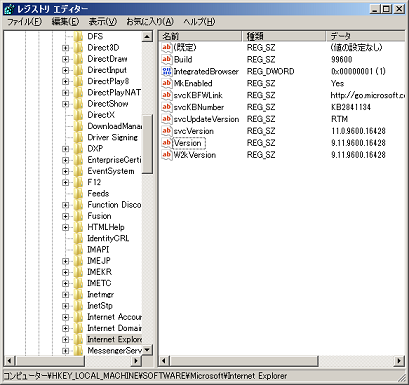Click the folder icon of IMEJP key
The image size is (409, 385).
tap(78, 261)
